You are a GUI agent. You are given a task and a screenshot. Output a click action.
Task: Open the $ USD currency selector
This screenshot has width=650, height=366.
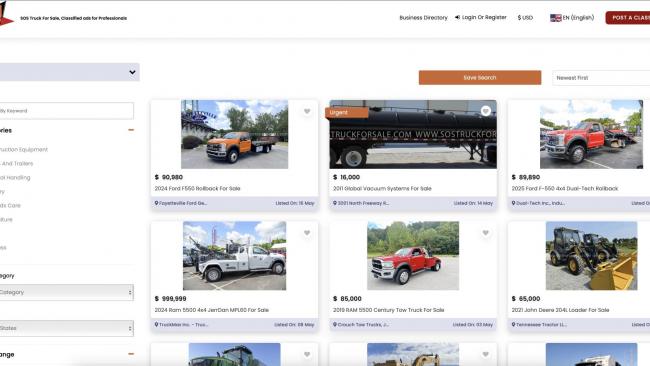tap(525, 18)
